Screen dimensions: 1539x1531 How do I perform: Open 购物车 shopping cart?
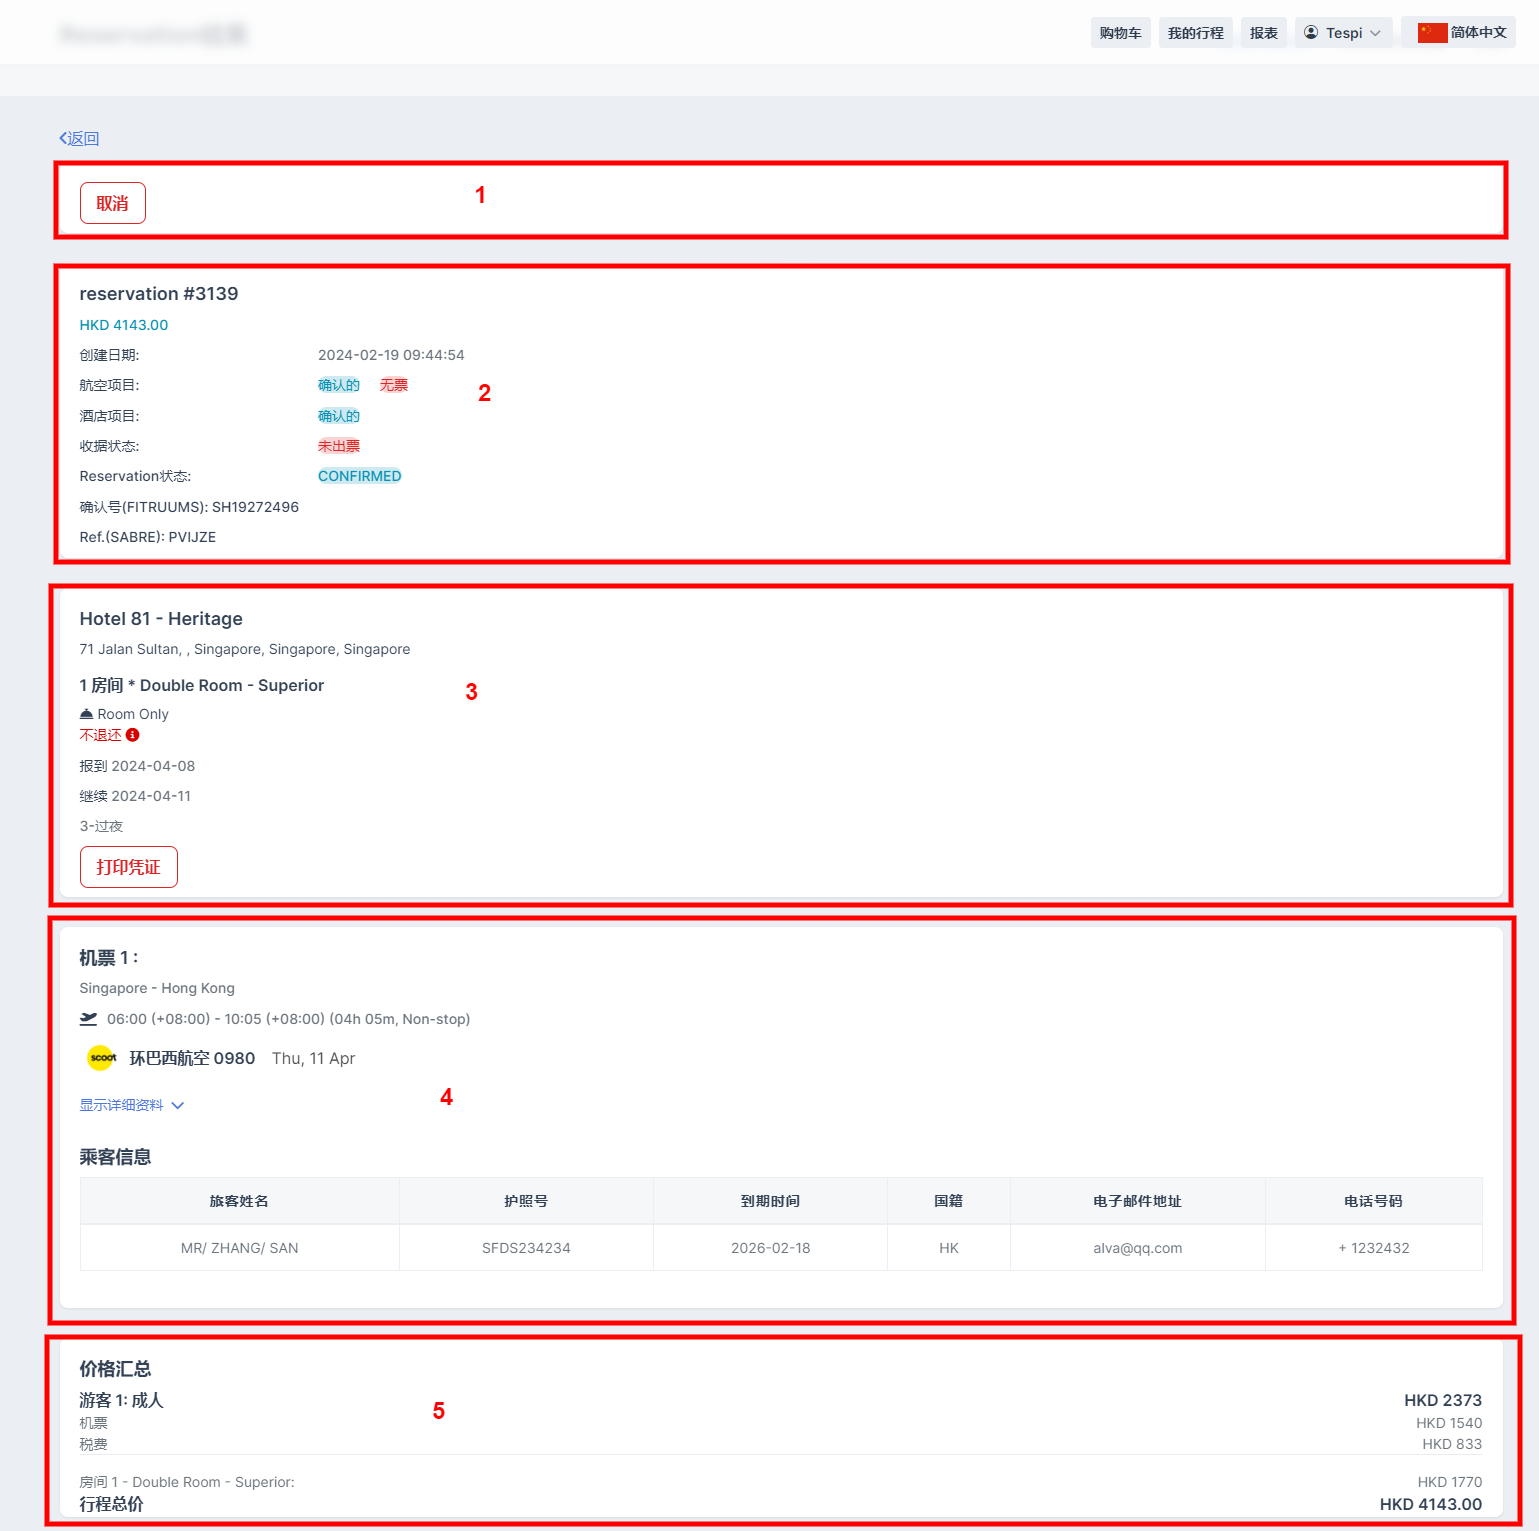click(1120, 33)
